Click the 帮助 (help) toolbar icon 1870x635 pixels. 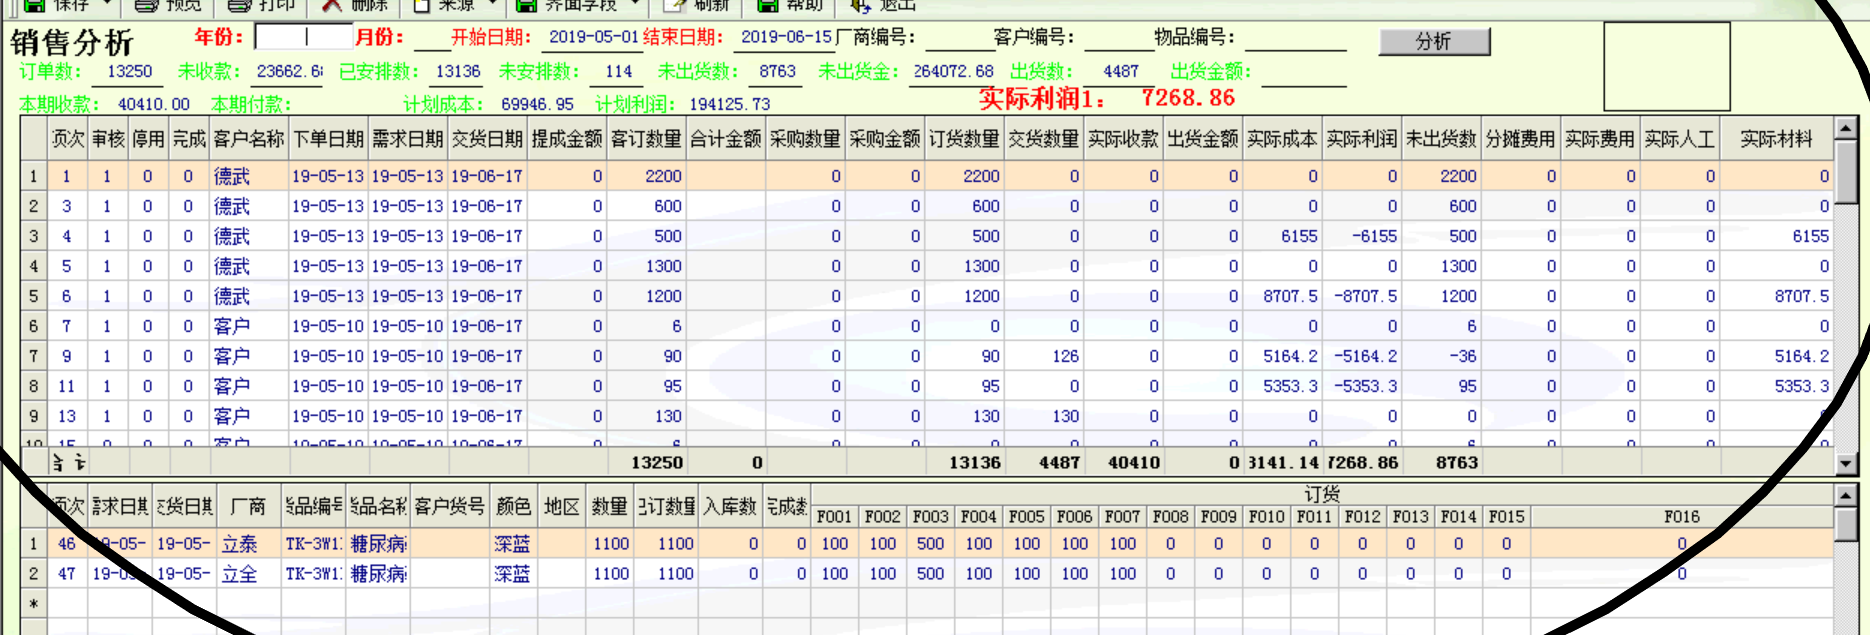[x=767, y=5]
